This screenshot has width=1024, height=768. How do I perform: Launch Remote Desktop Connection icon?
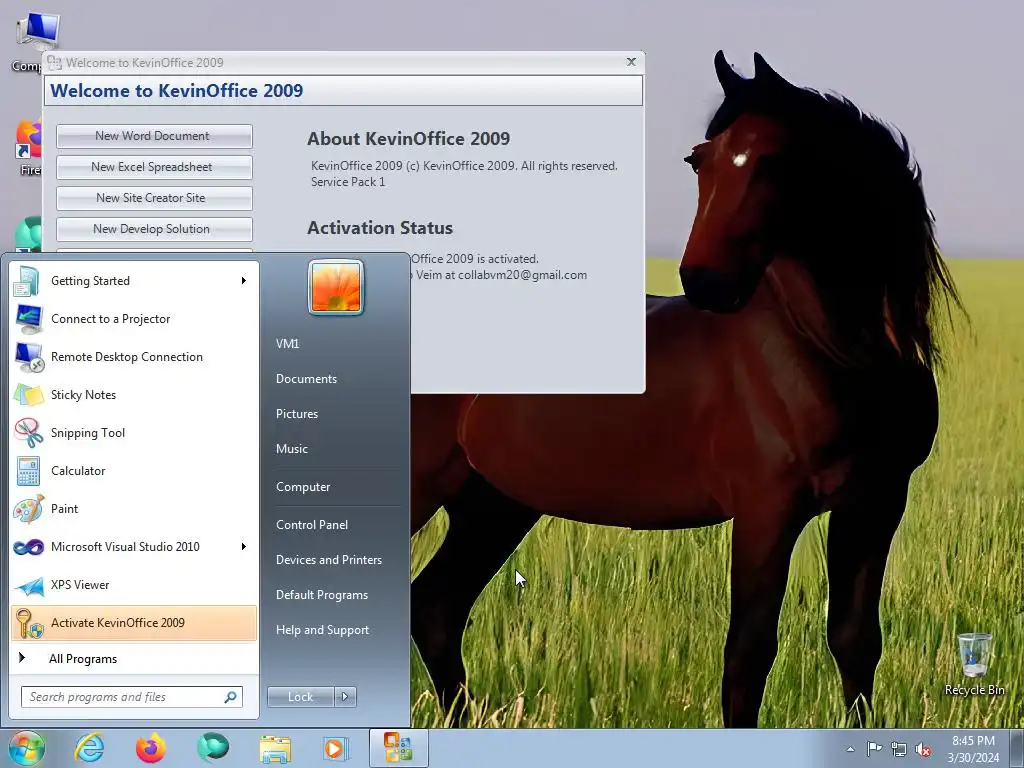point(28,357)
